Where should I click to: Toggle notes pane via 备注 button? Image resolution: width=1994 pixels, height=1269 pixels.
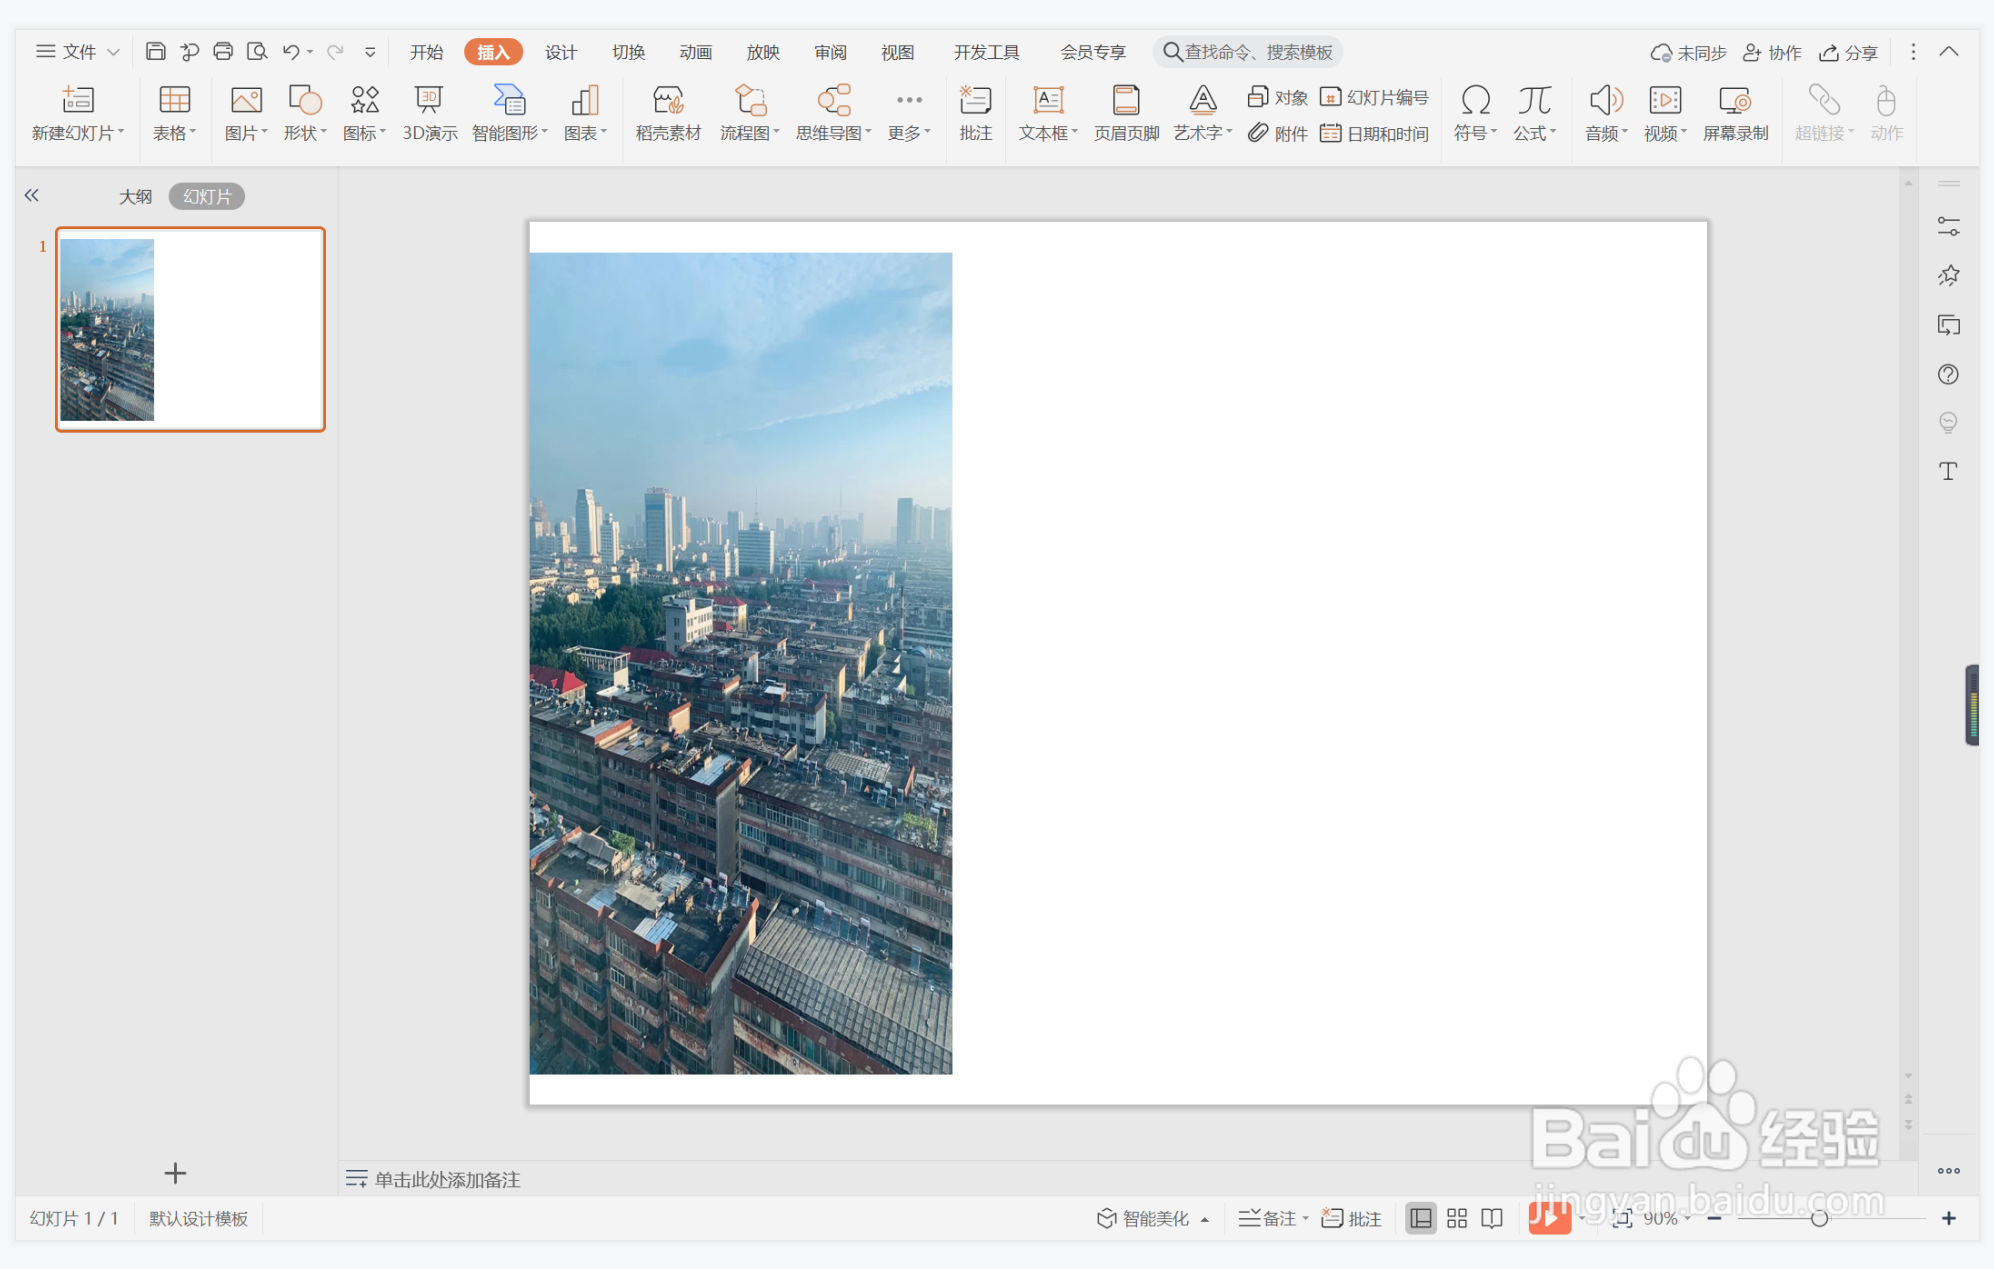1268,1218
